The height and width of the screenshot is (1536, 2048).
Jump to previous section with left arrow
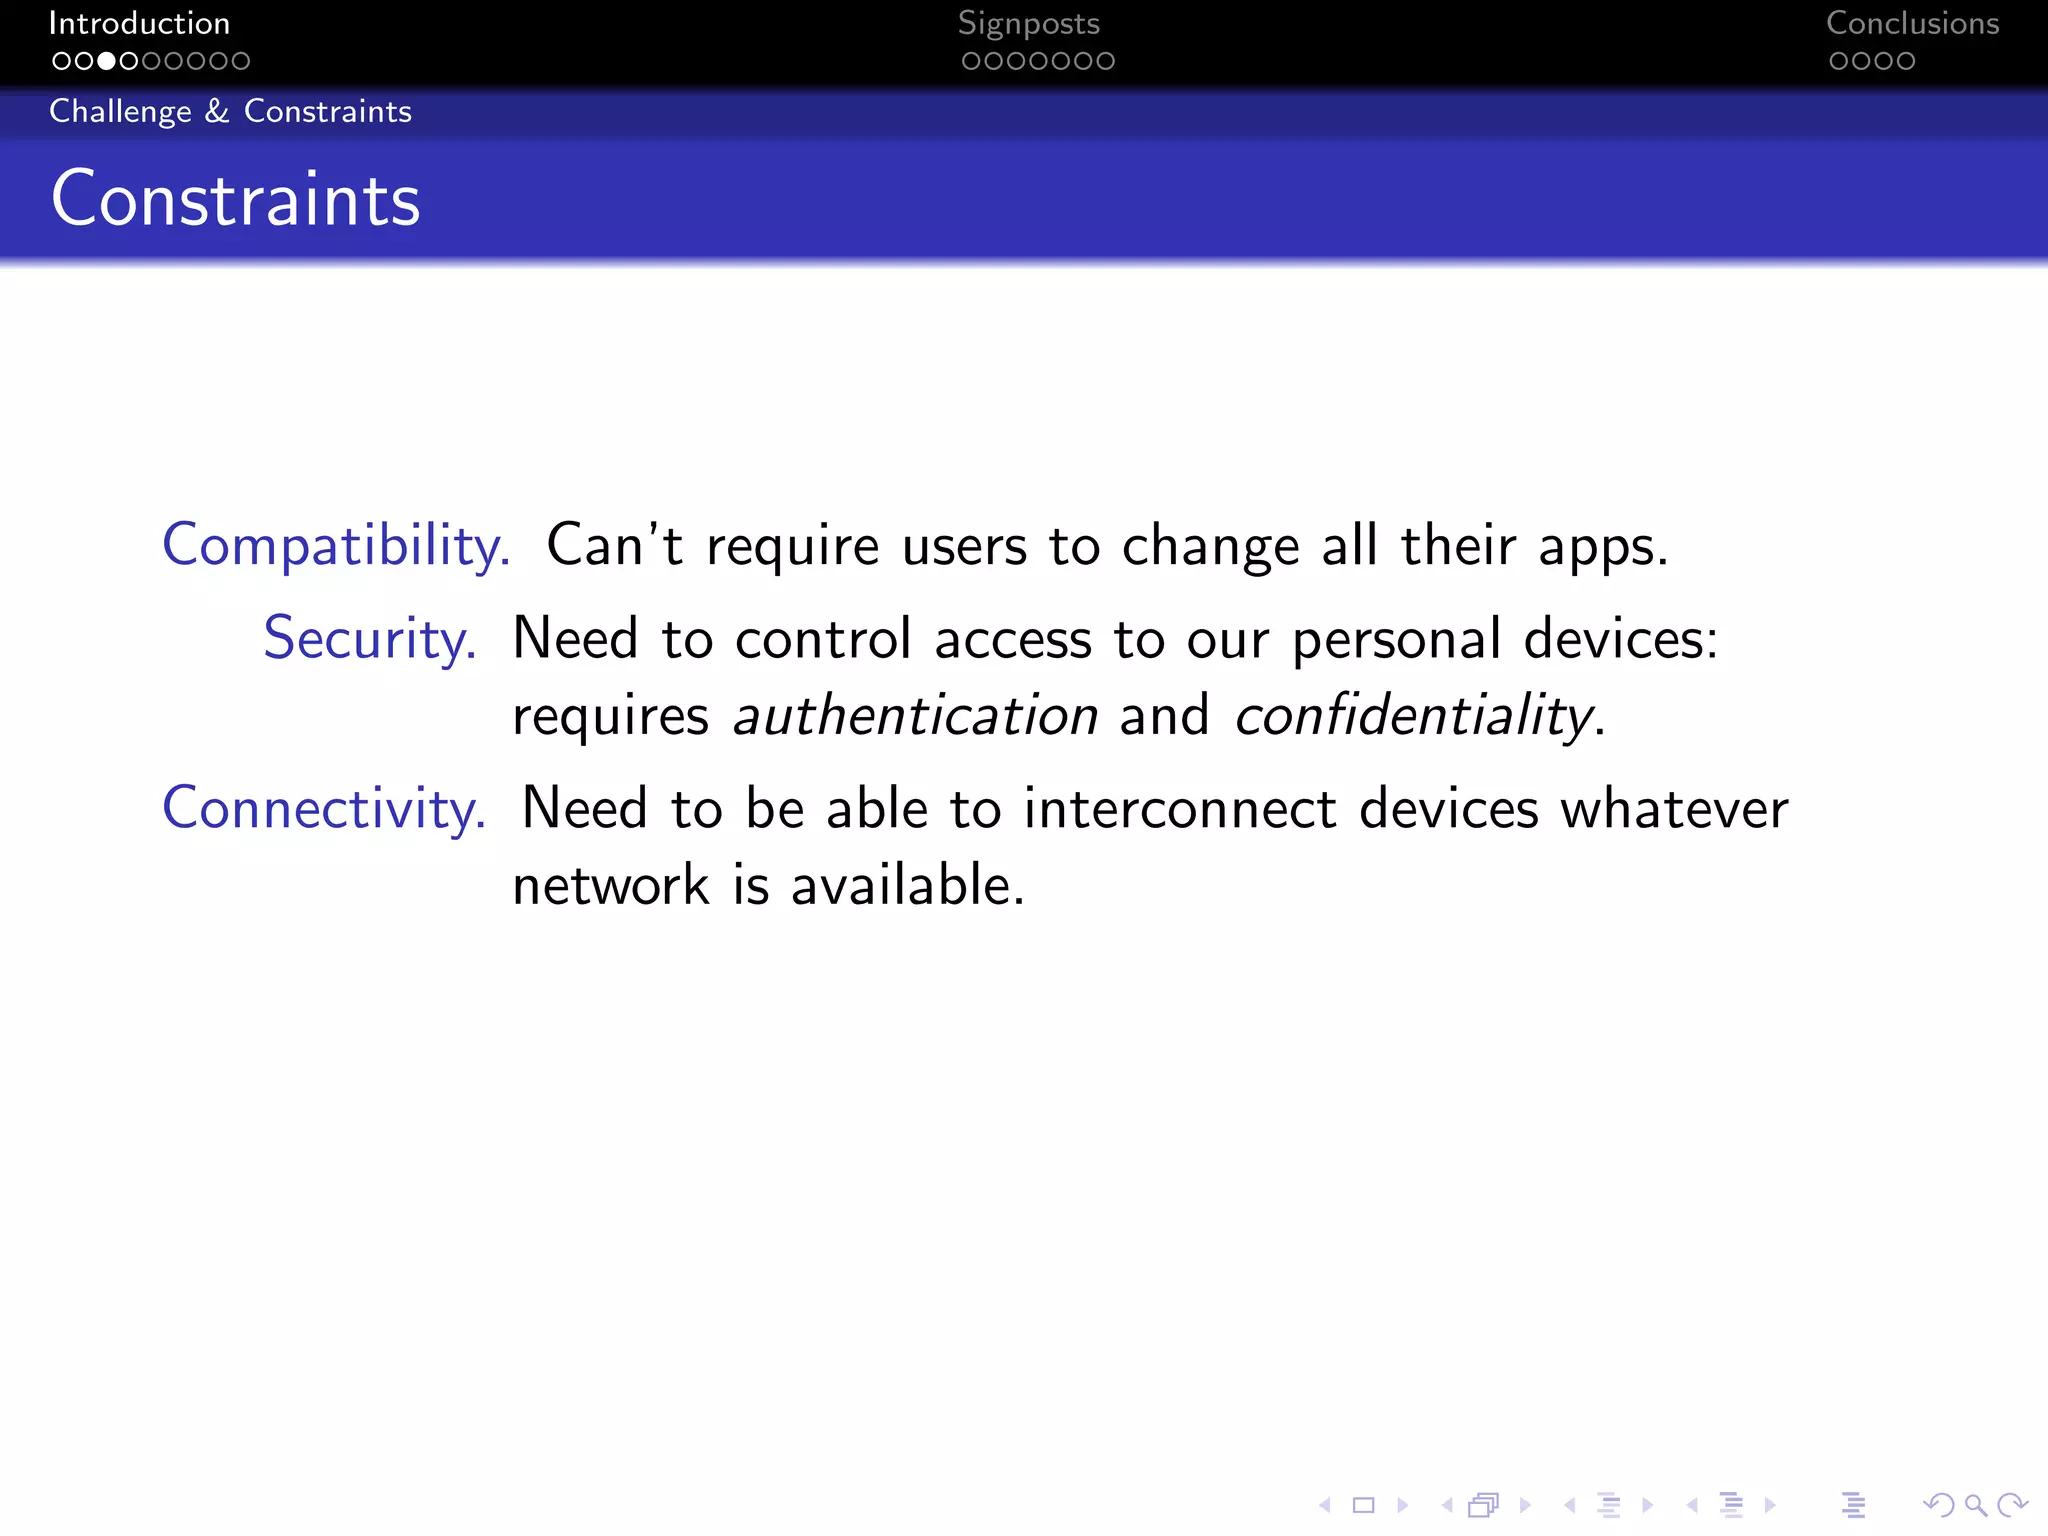click(x=1692, y=1505)
